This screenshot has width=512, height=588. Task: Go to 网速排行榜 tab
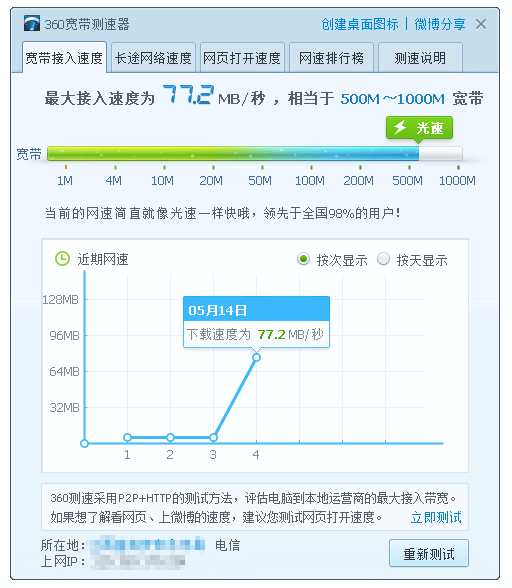pyautogui.click(x=331, y=58)
